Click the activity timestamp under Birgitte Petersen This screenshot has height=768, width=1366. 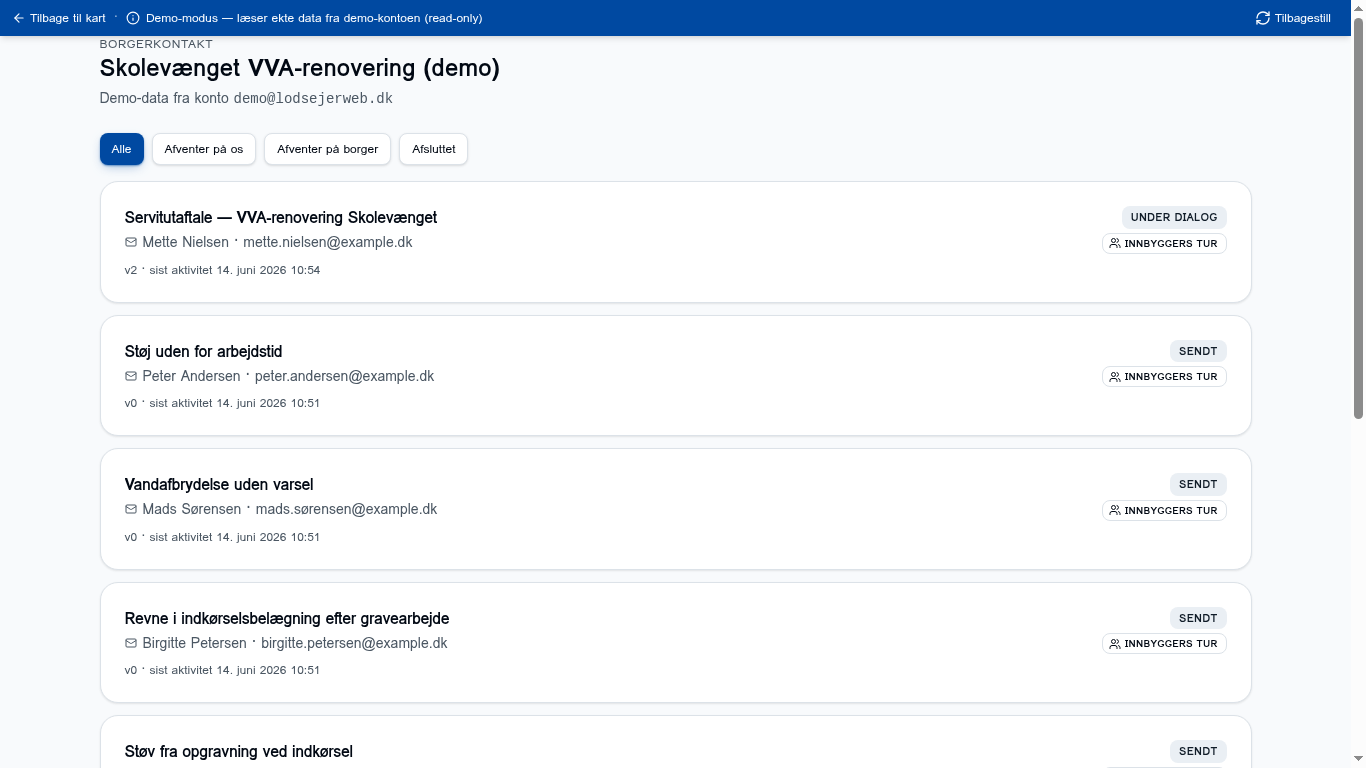(222, 670)
